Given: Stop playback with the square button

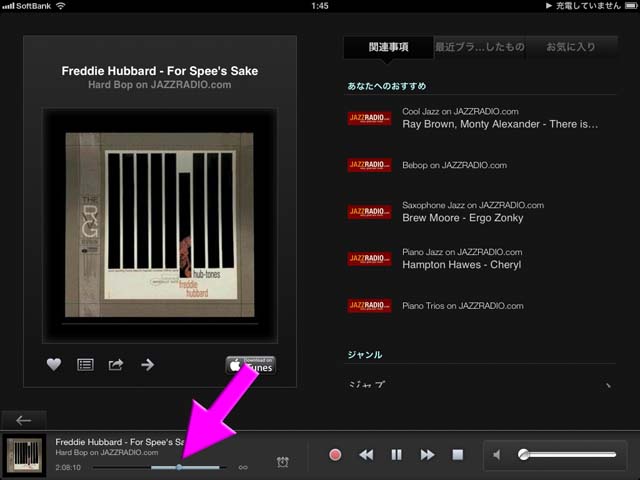Looking at the screenshot, I should [x=458, y=455].
